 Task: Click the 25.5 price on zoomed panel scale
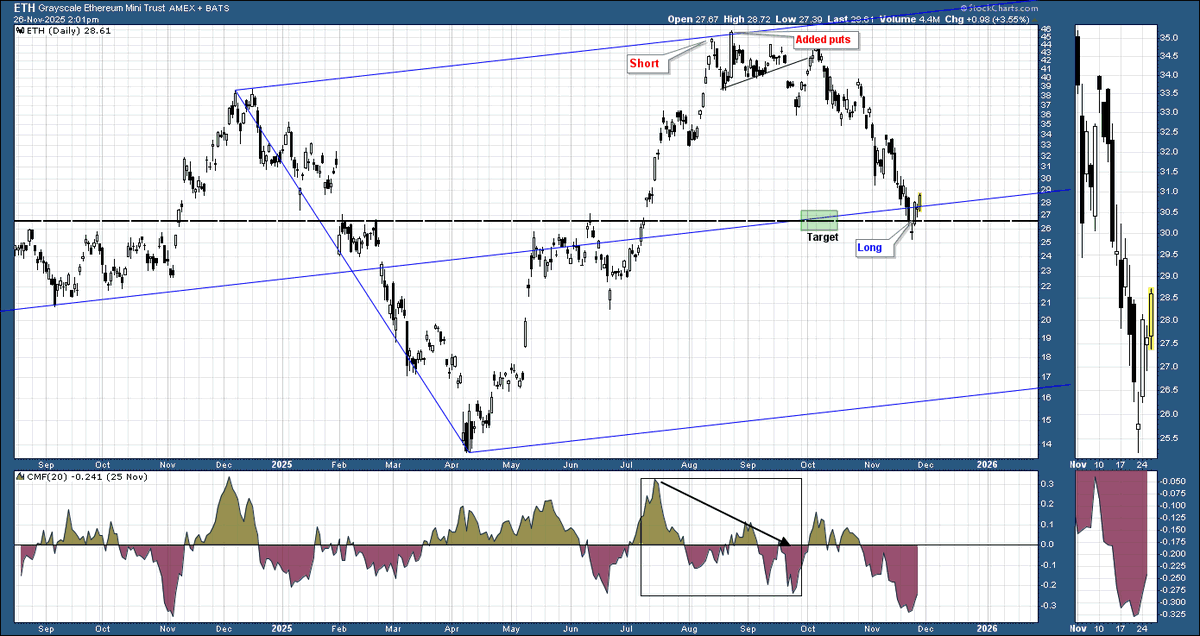(1171, 438)
